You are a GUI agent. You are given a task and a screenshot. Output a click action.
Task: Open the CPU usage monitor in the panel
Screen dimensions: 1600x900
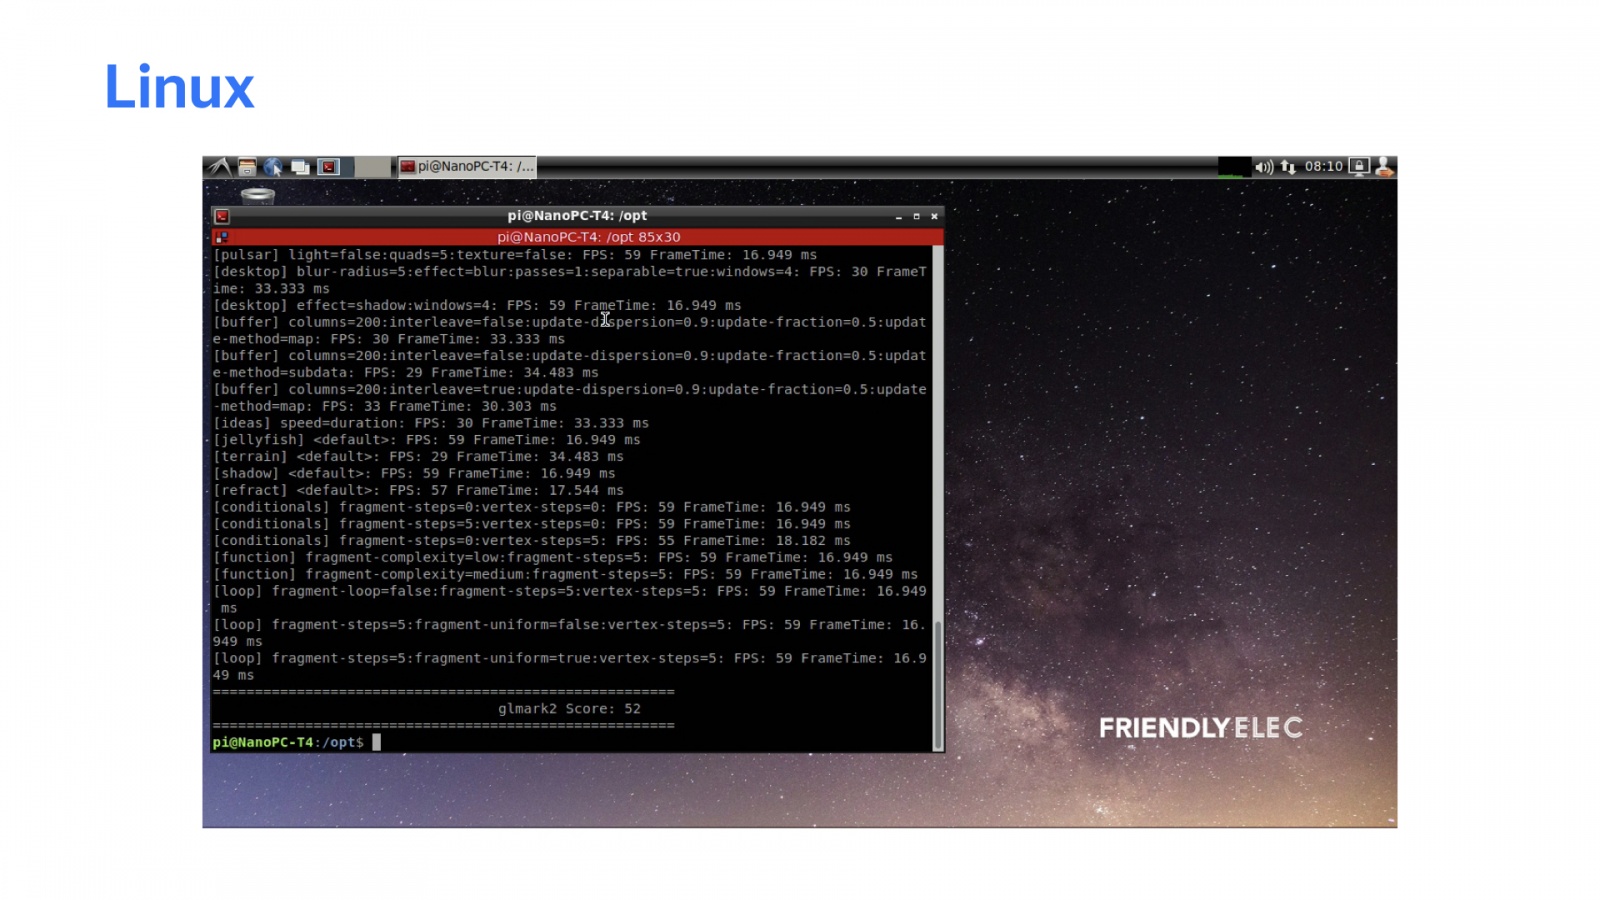pos(1234,167)
